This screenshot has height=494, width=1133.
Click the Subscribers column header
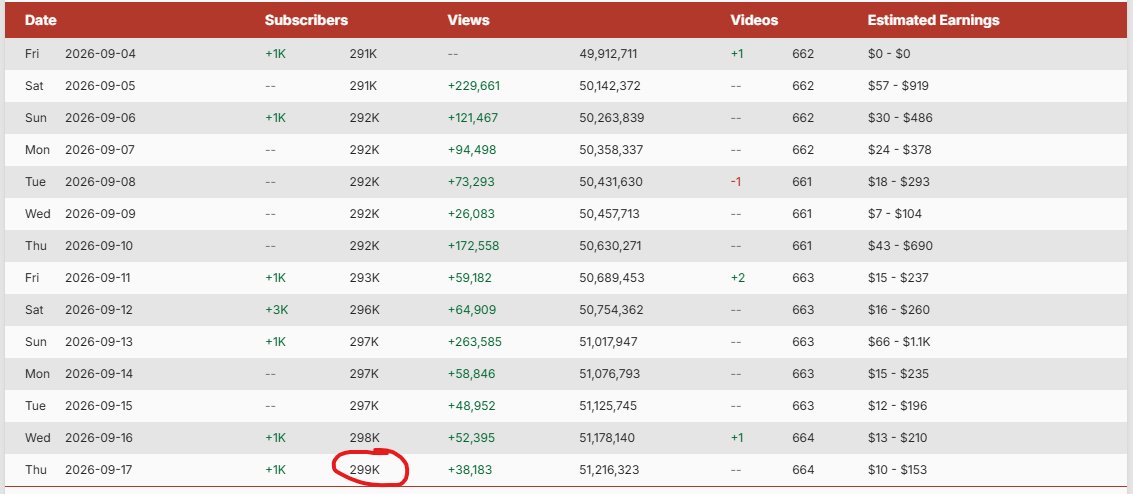306,20
